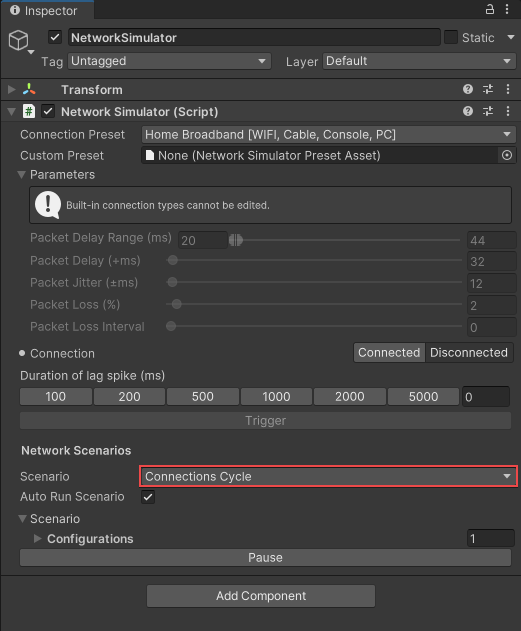This screenshot has height=631, width=521.
Task: Enable the Static checkbox
Action: [x=451, y=37]
